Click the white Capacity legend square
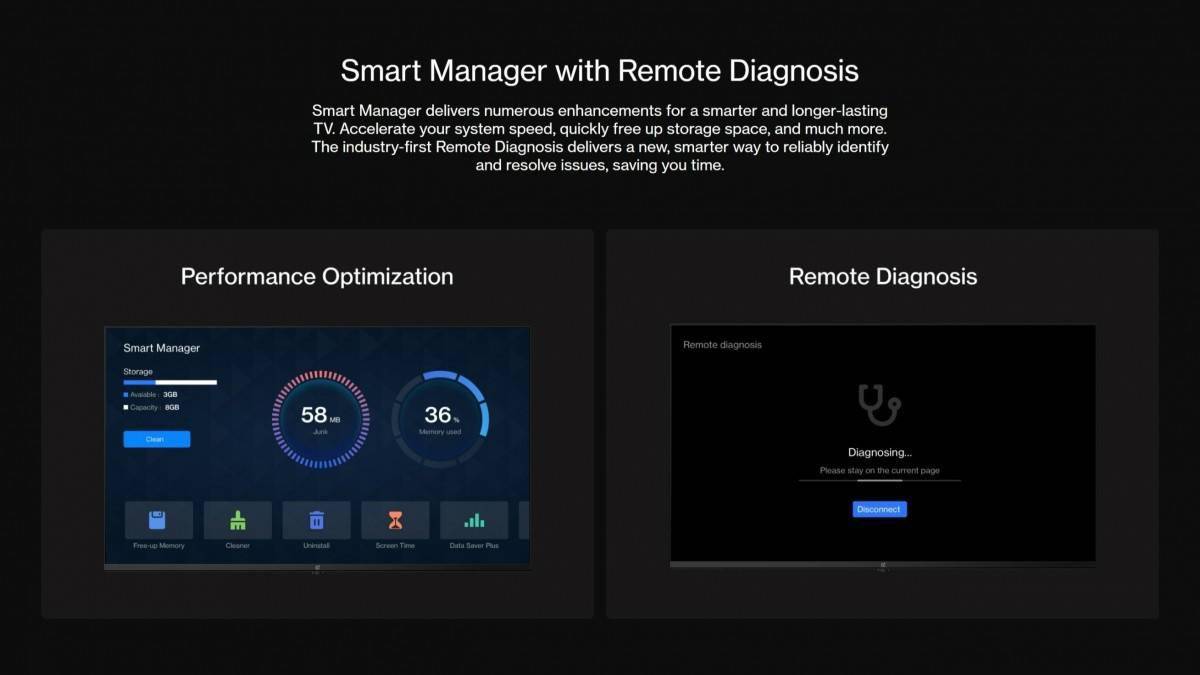 126,408
